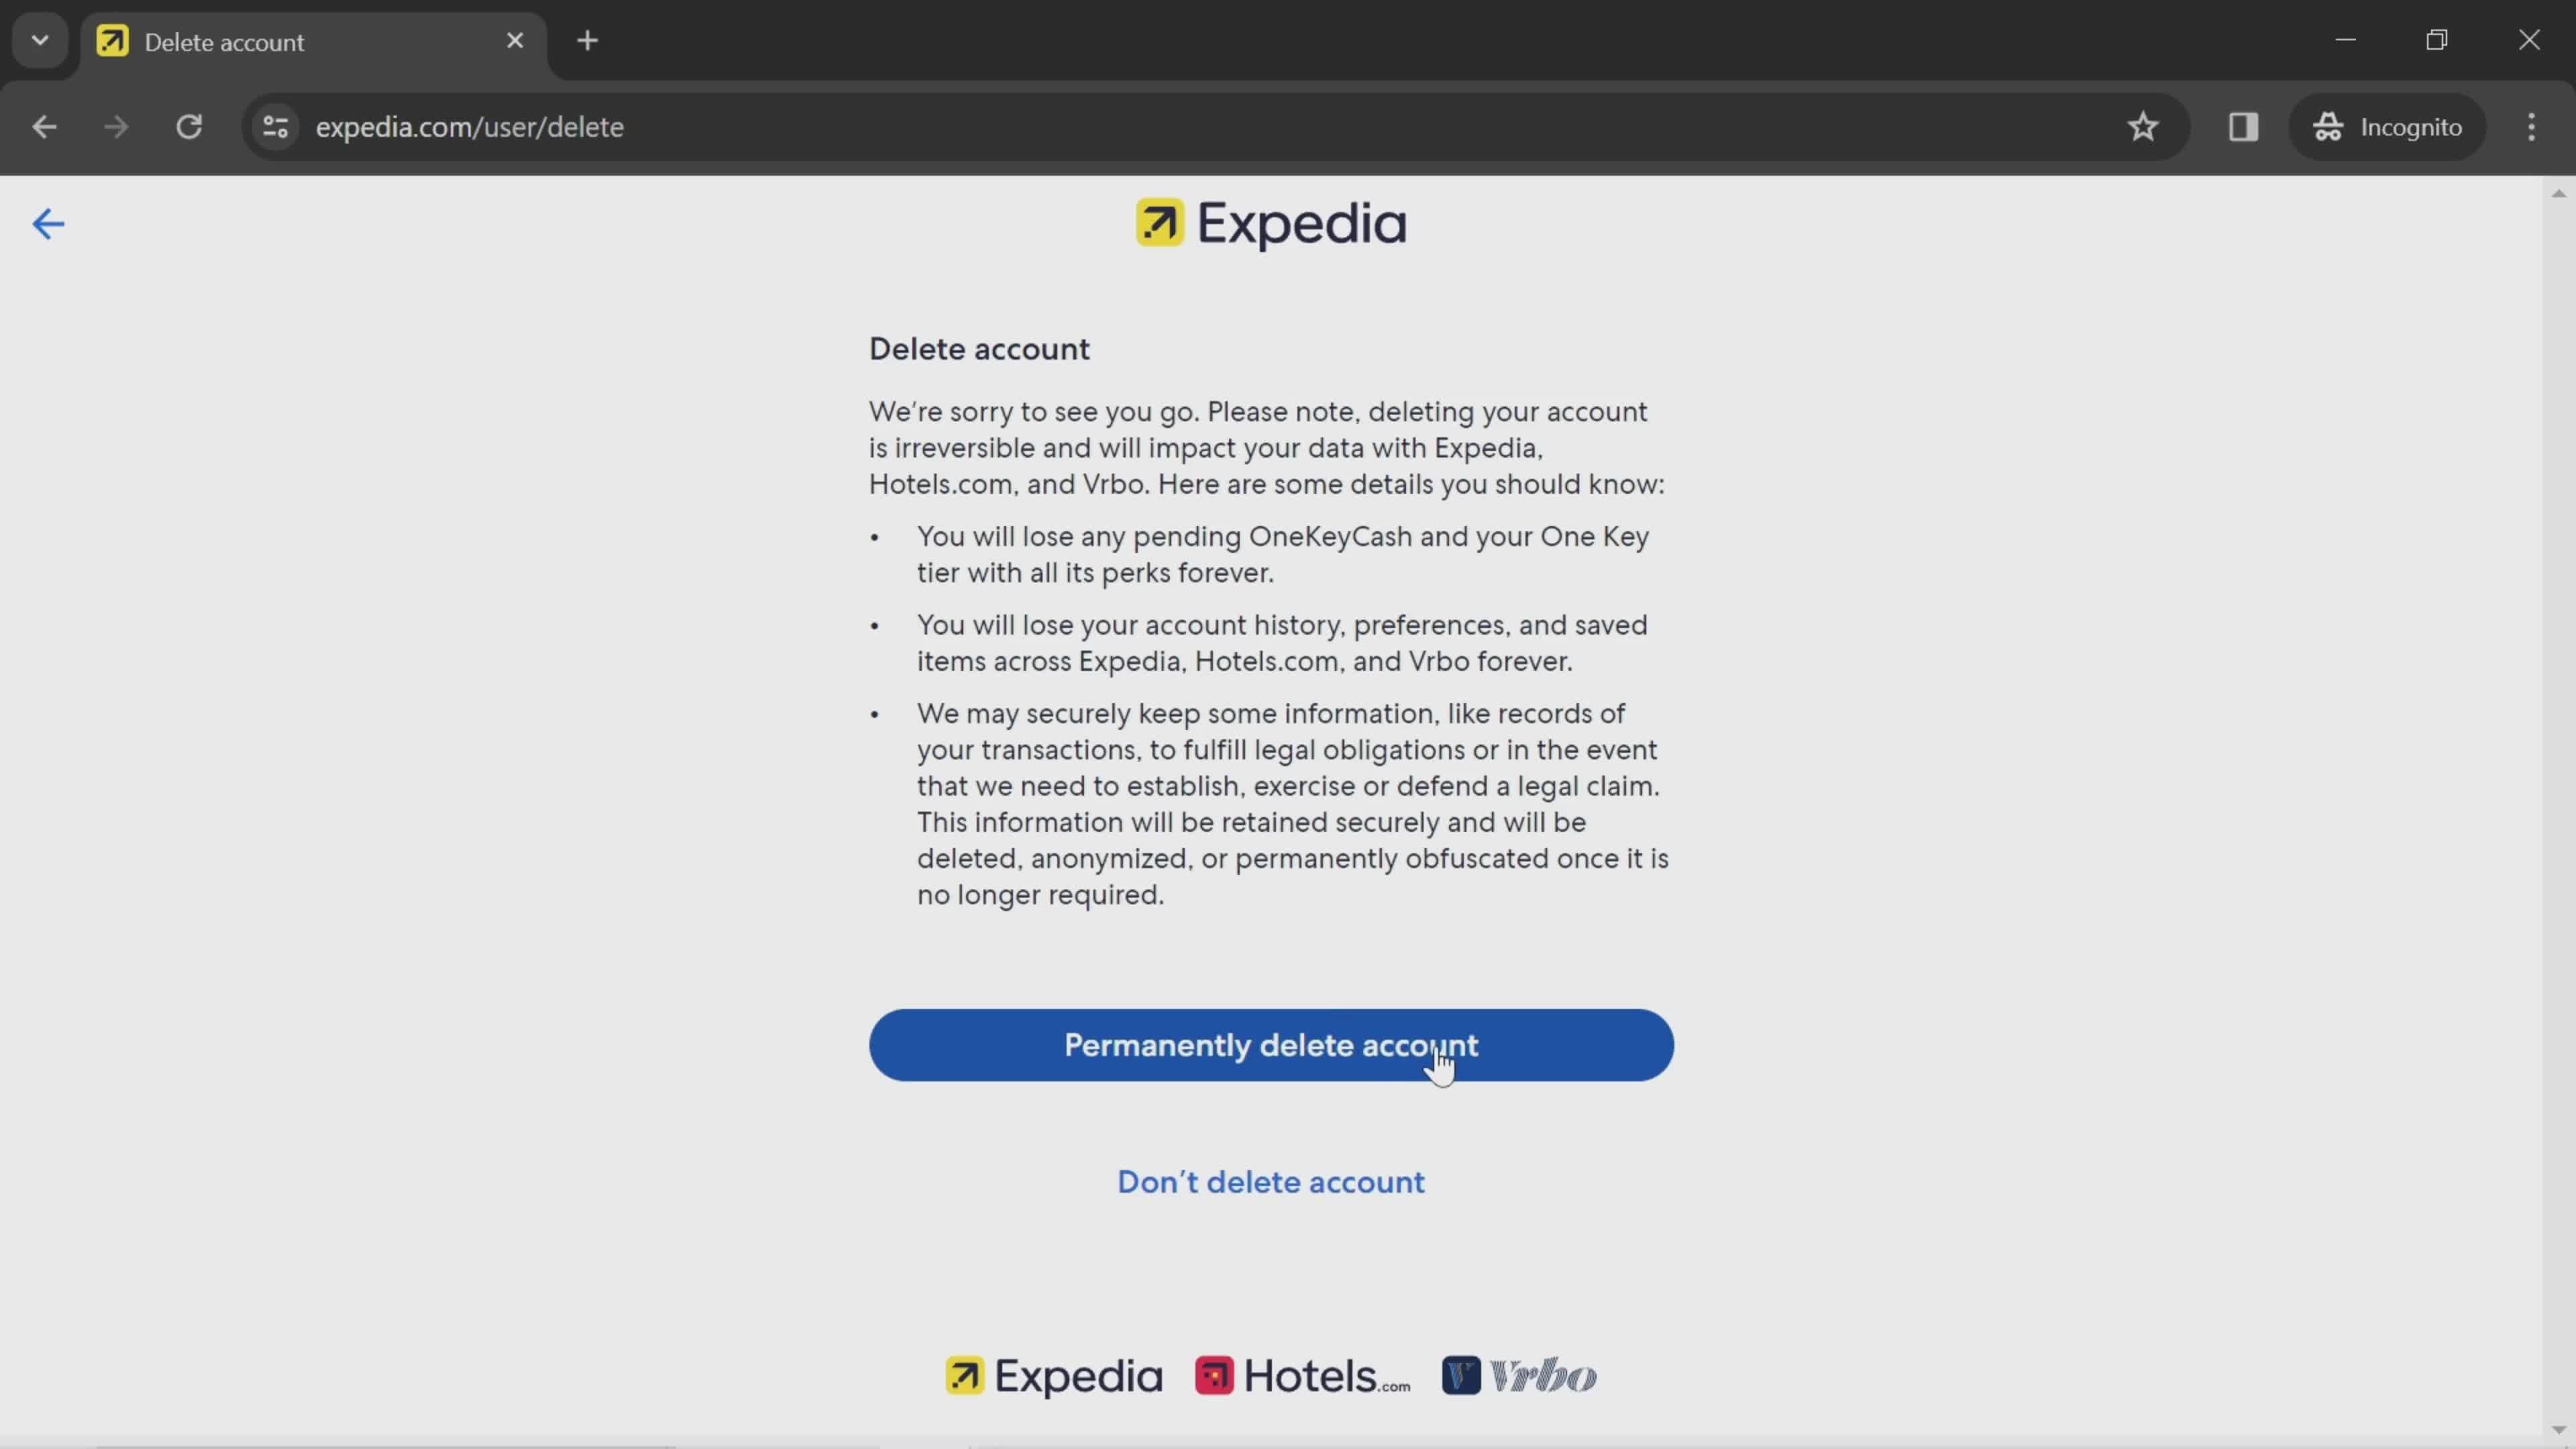Click the scrollbar up arrow
The width and height of the screenshot is (2576, 1449).
tap(2559, 193)
